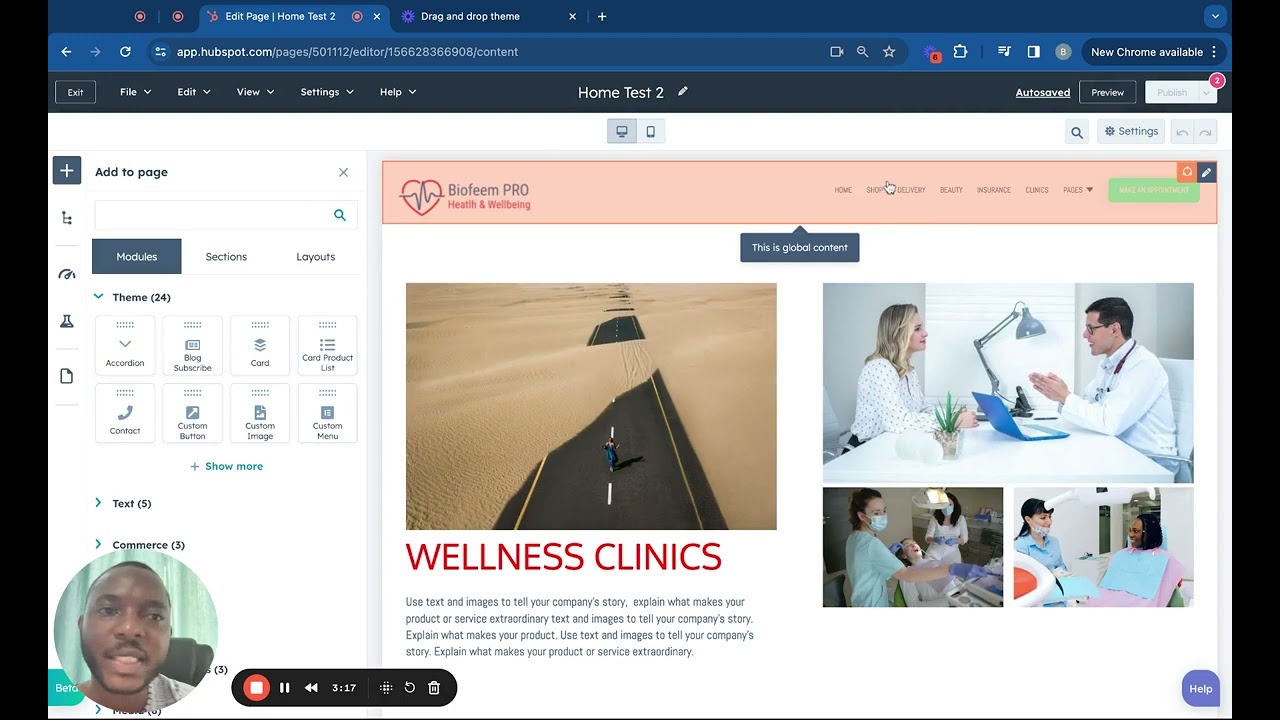Select the Blog Subscribe module
This screenshot has width=1280, height=720.
point(193,346)
